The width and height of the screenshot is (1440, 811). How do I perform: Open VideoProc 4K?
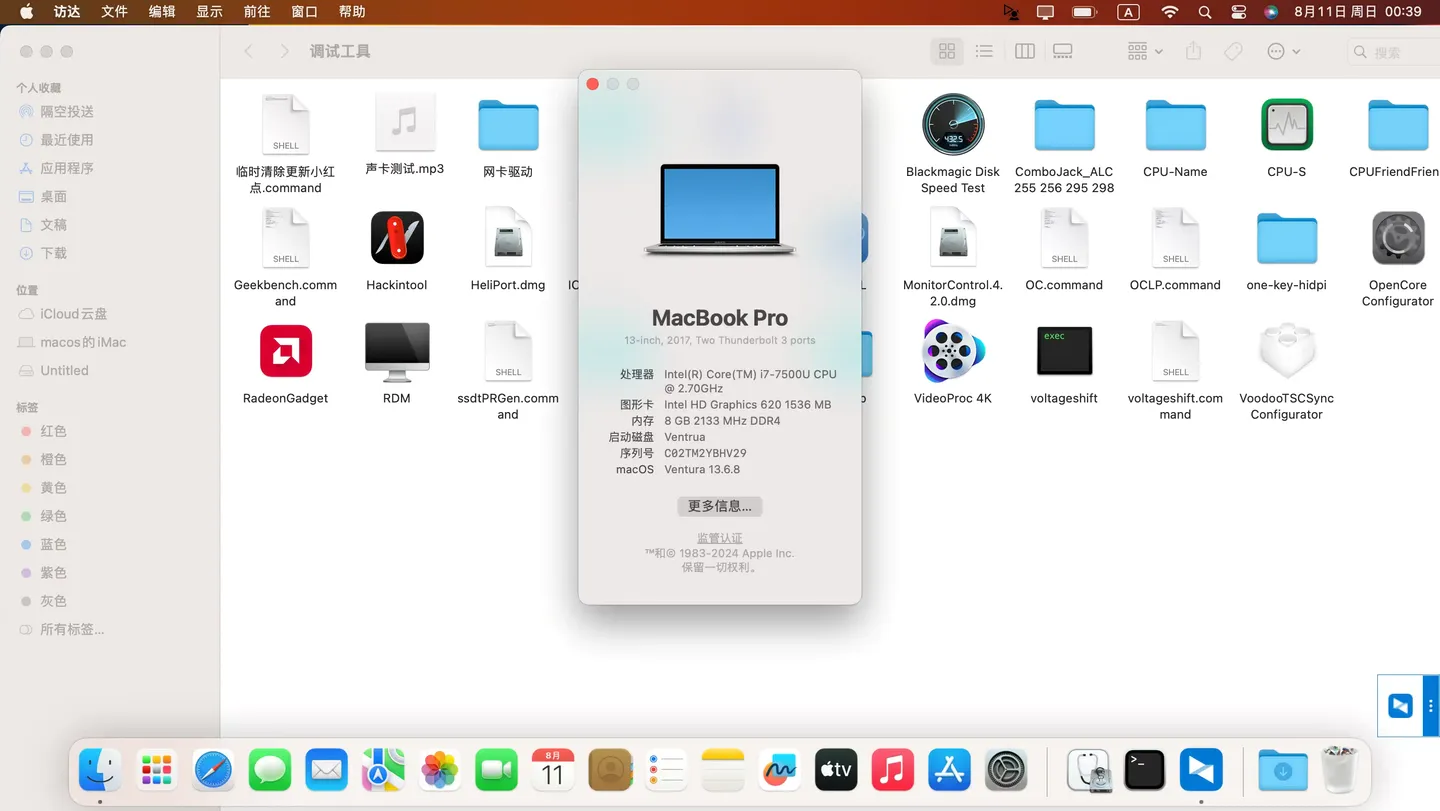[x=952, y=351]
